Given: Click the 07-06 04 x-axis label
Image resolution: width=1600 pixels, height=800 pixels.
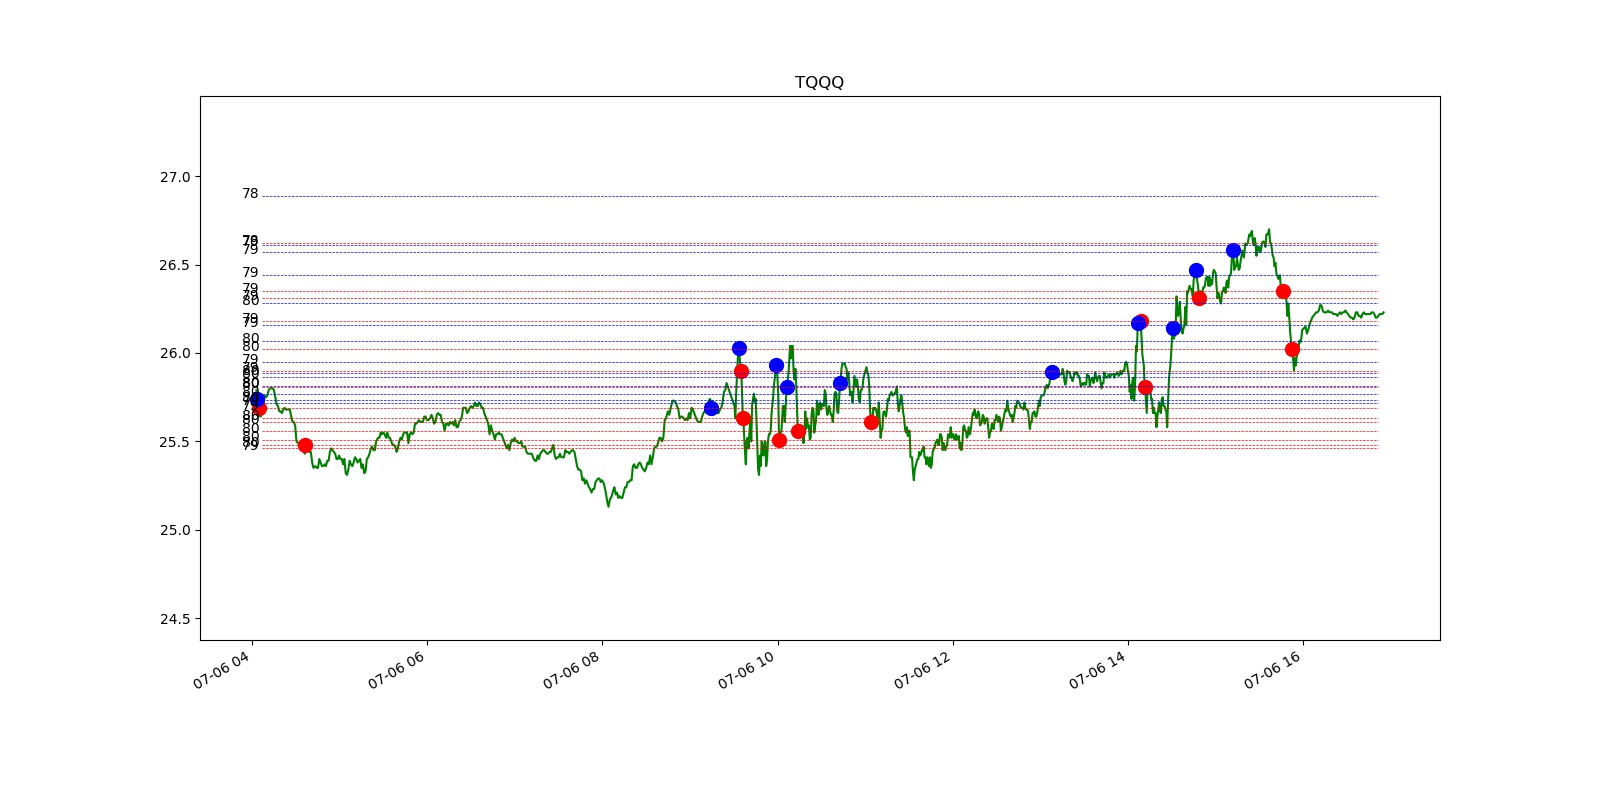Looking at the screenshot, I should (221, 670).
